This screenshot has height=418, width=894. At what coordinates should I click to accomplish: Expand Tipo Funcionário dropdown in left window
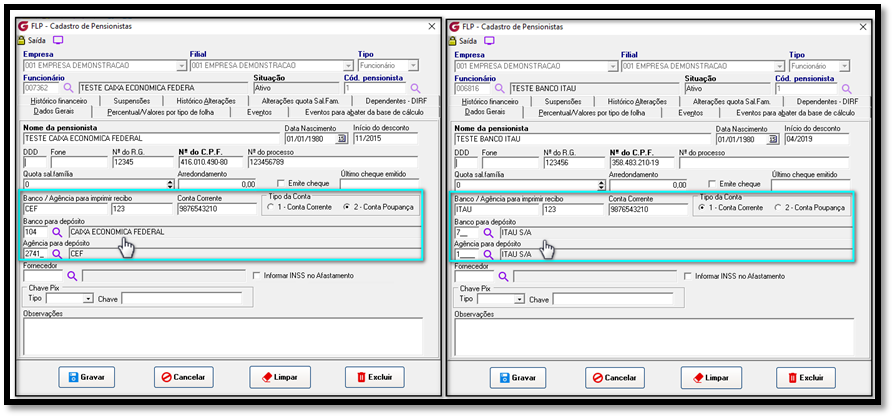(x=413, y=66)
